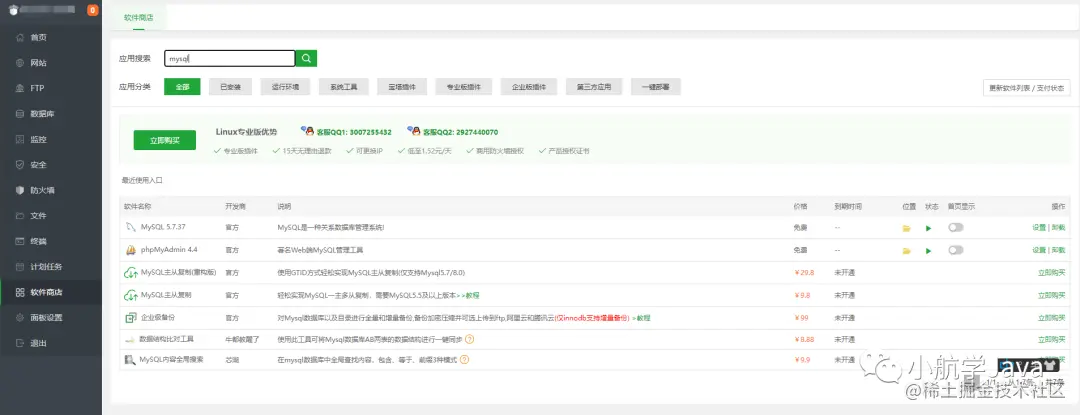Select the 系统工具 category filter
The image size is (1080, 415).
pos(344,87)
